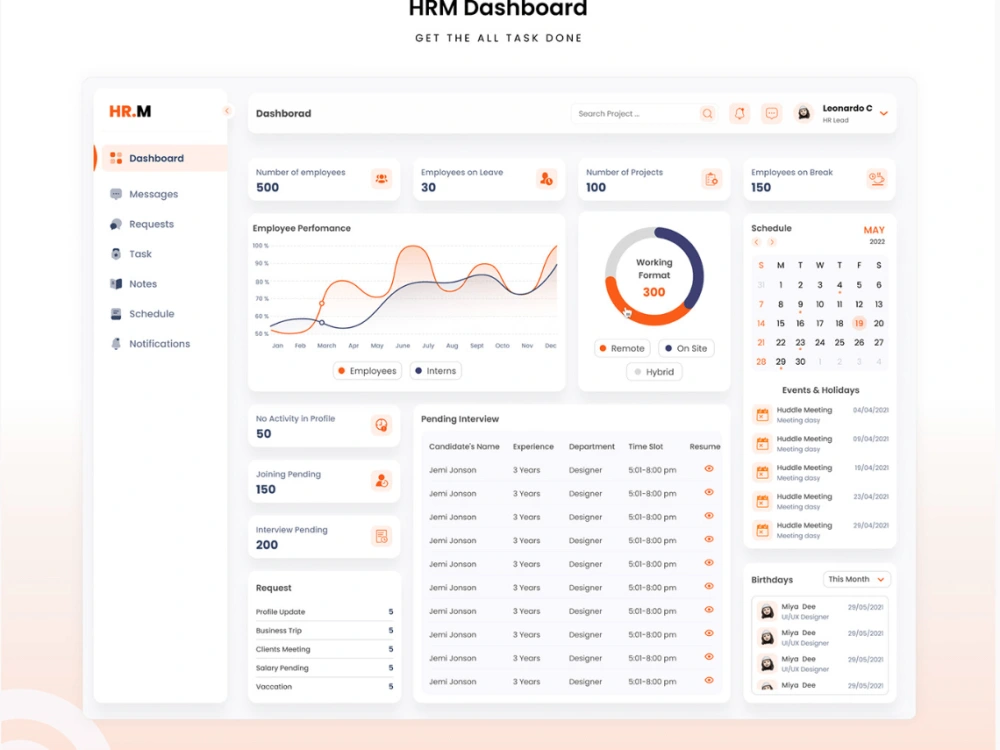
Task: Open Task in the sidebar
Action: (x=131, y=254)
